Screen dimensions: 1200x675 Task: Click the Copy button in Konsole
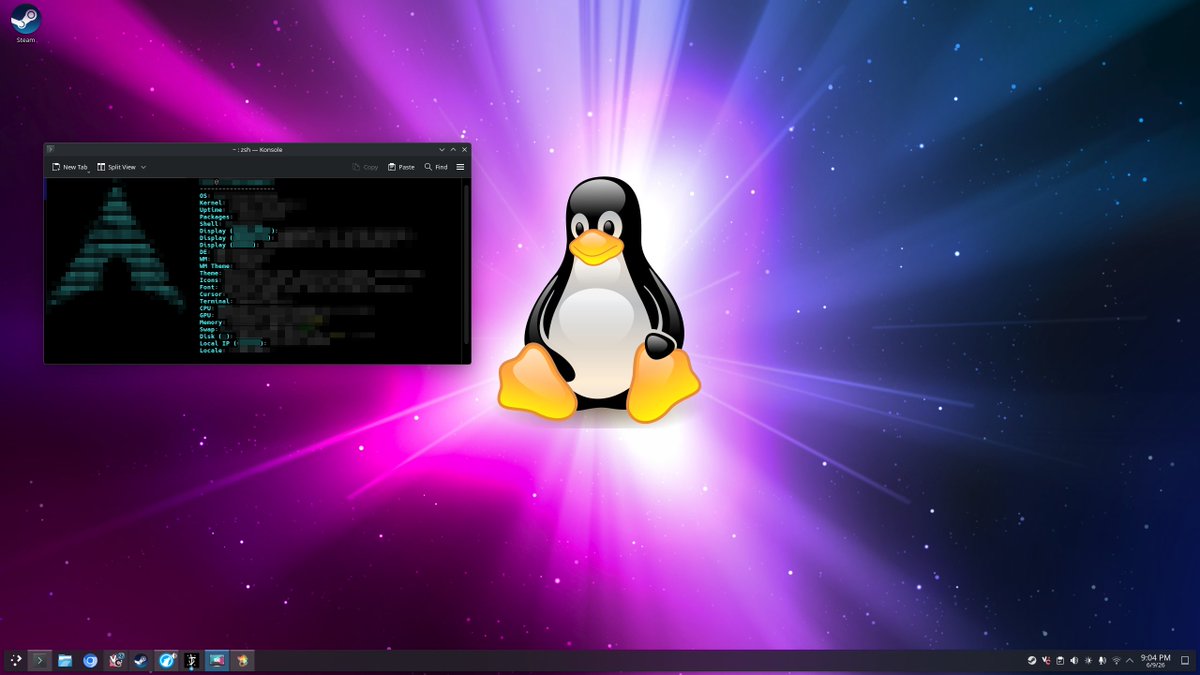tap(365, 167)
